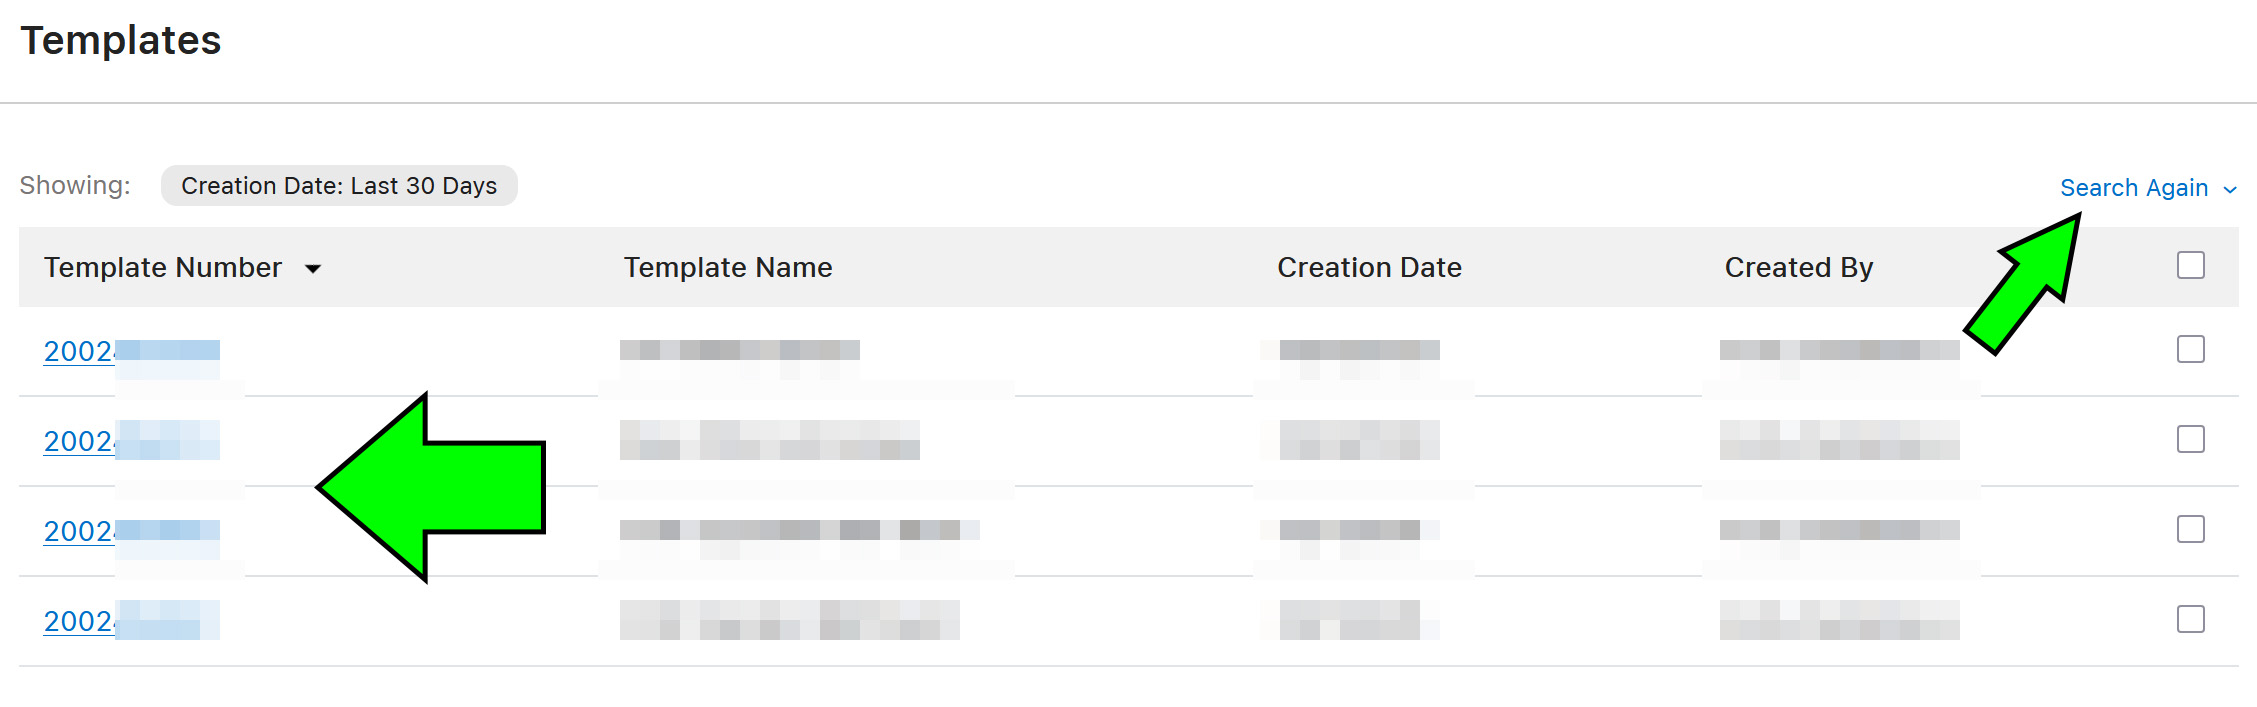The width and height of the screenshot is (2257, 707).
Task: Click the sort arrow beside Template Number
Action: point(313,269)
